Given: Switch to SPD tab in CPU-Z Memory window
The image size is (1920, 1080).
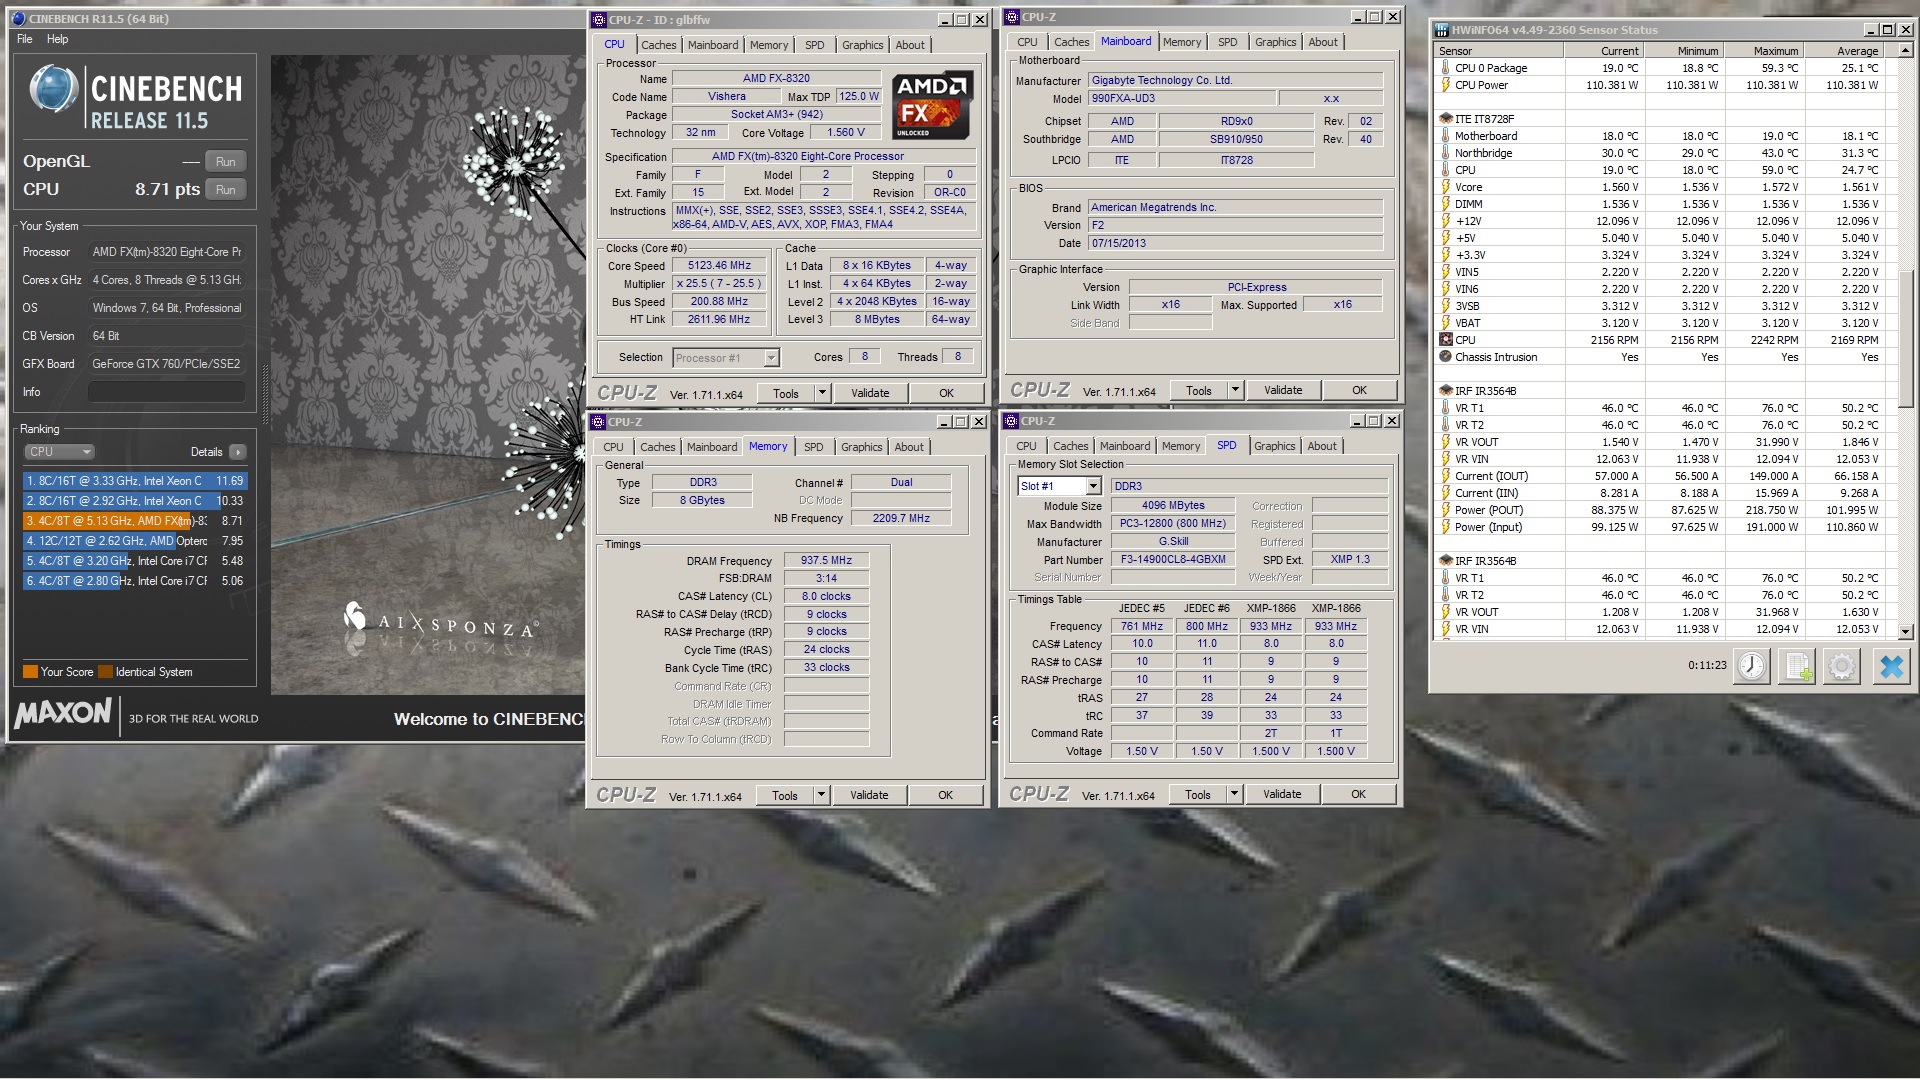Looking at the screenshot, I should (x=814, y=447).
